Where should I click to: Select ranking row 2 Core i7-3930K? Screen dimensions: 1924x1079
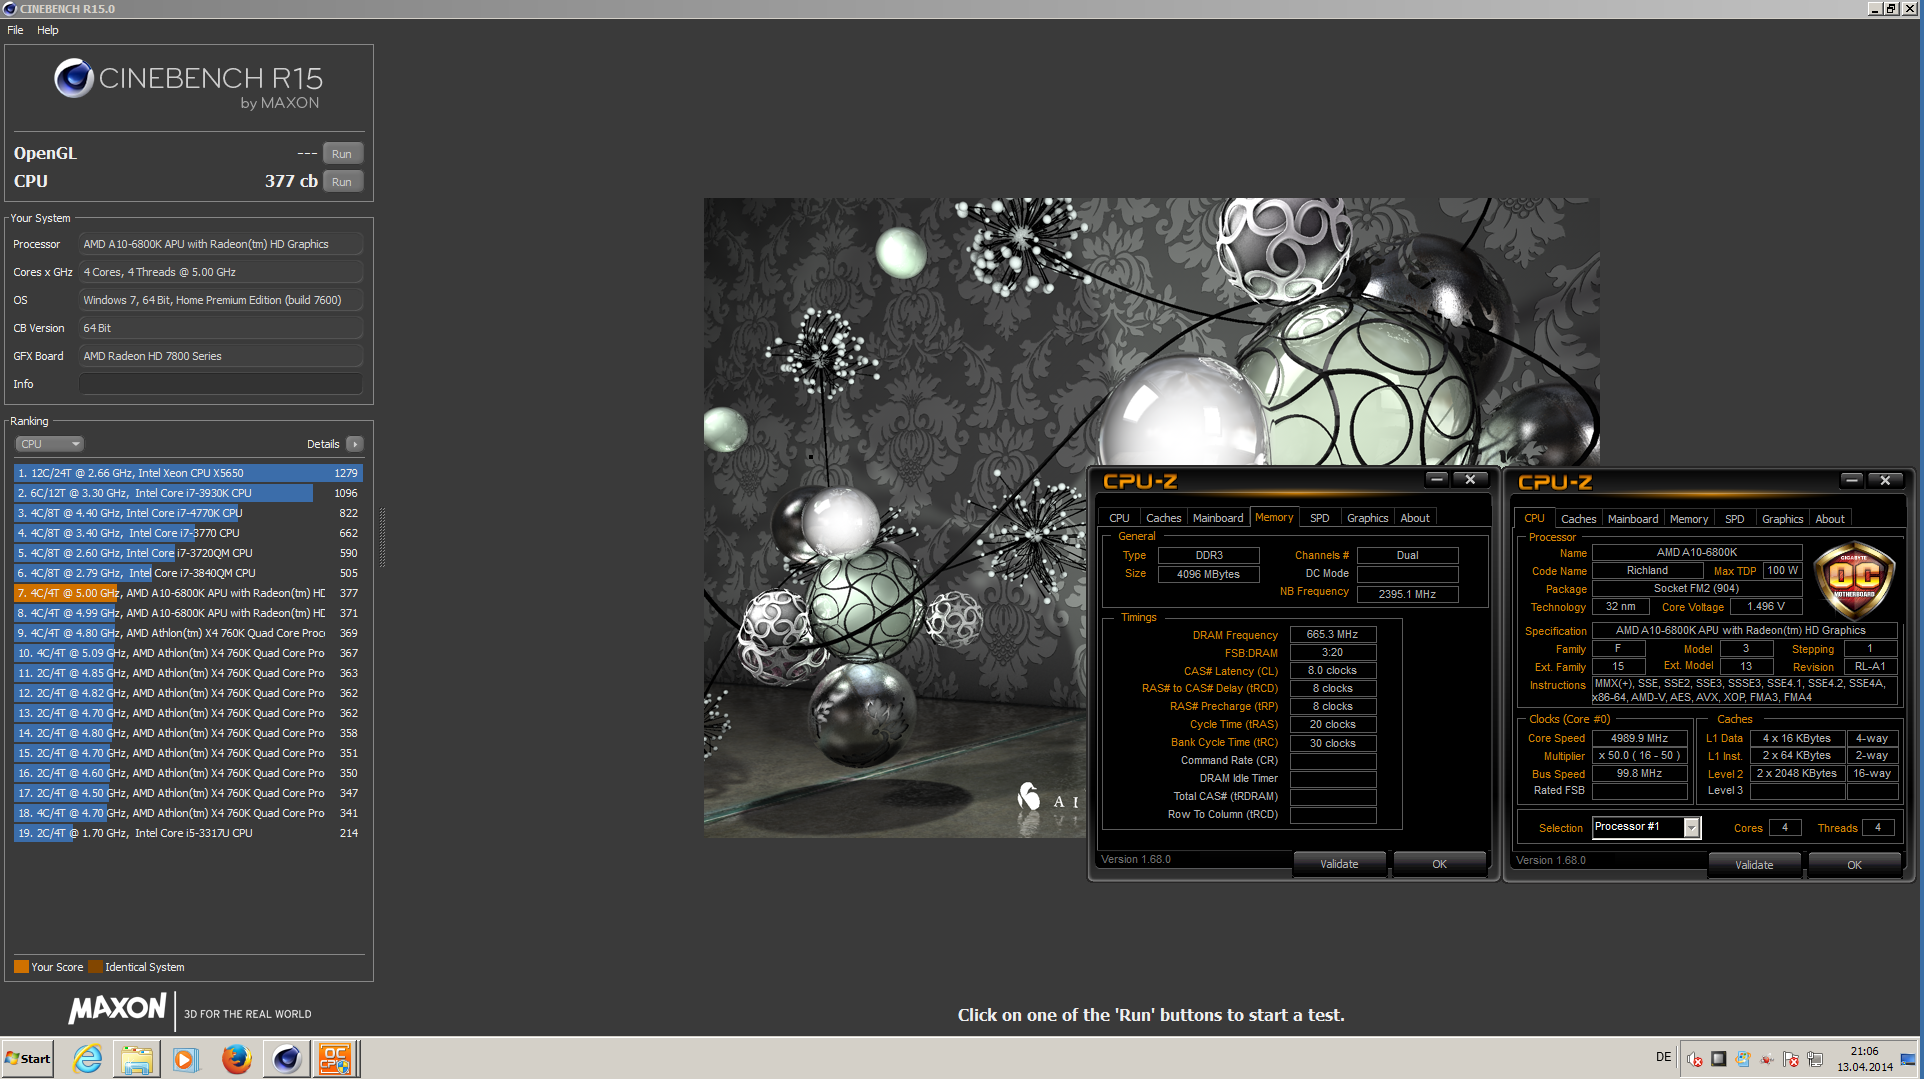188,493
